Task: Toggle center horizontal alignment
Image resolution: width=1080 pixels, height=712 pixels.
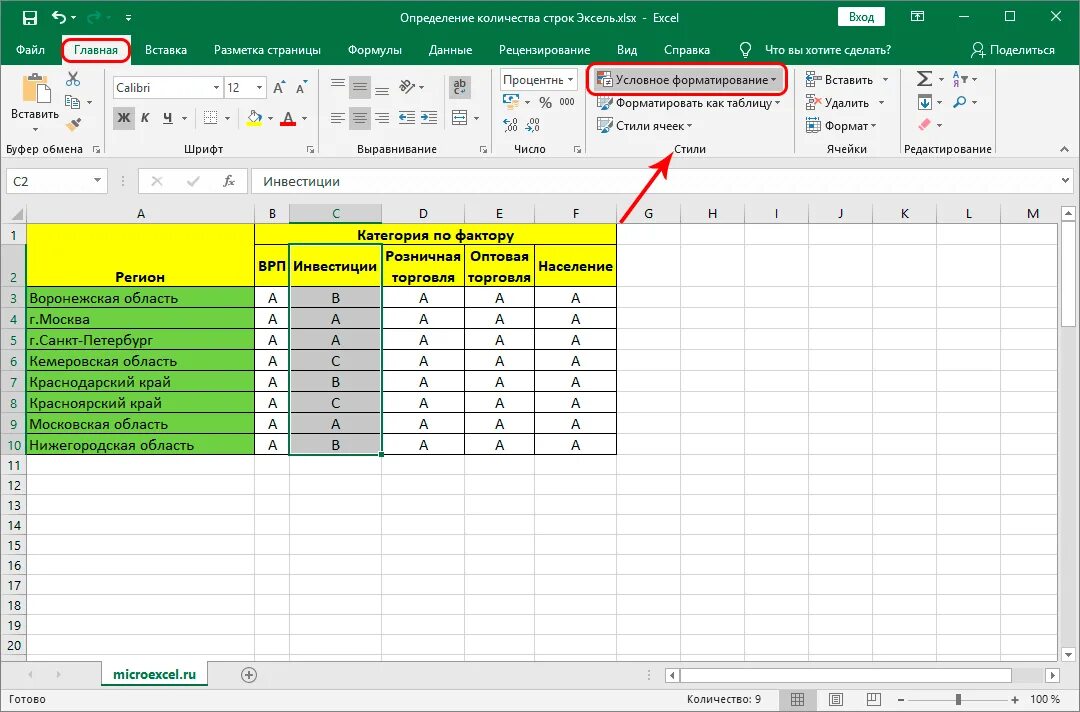Action: 360,118
